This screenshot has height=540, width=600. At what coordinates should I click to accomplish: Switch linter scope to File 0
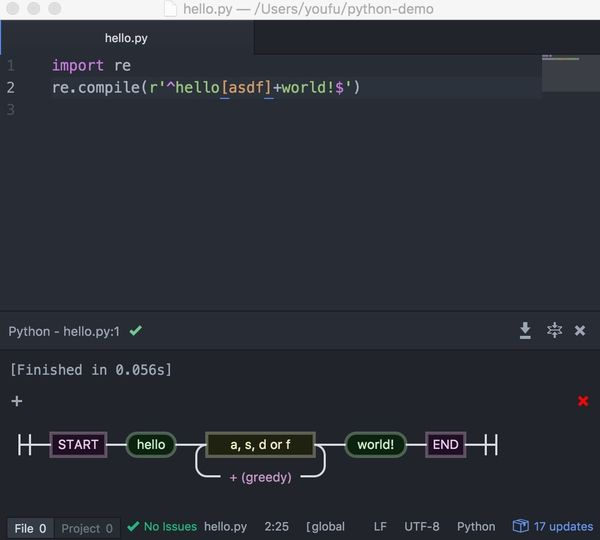coord(30,529)
